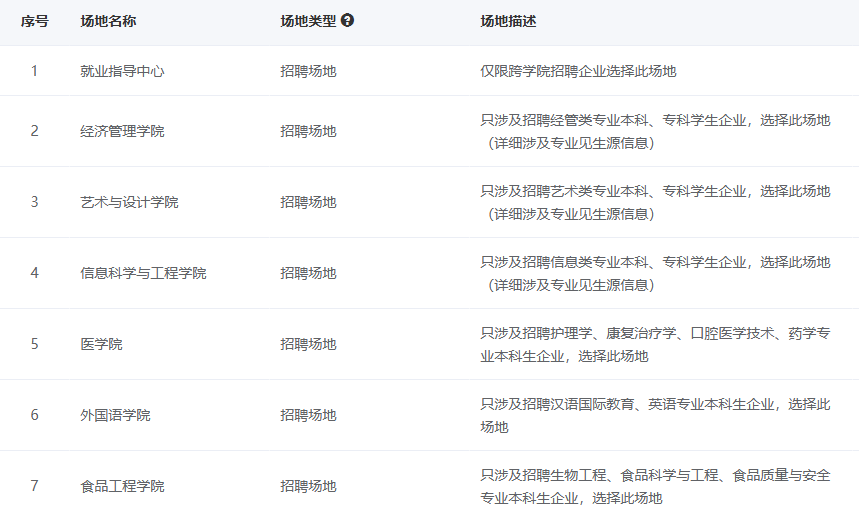Click 招聘场地 type in the 就业指导中心 row

point(308,71)
